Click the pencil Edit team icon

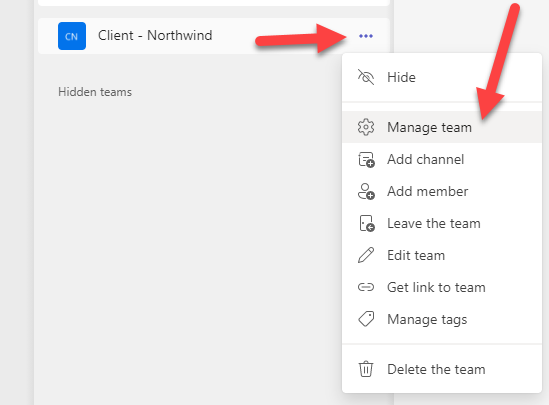[366, 255]
